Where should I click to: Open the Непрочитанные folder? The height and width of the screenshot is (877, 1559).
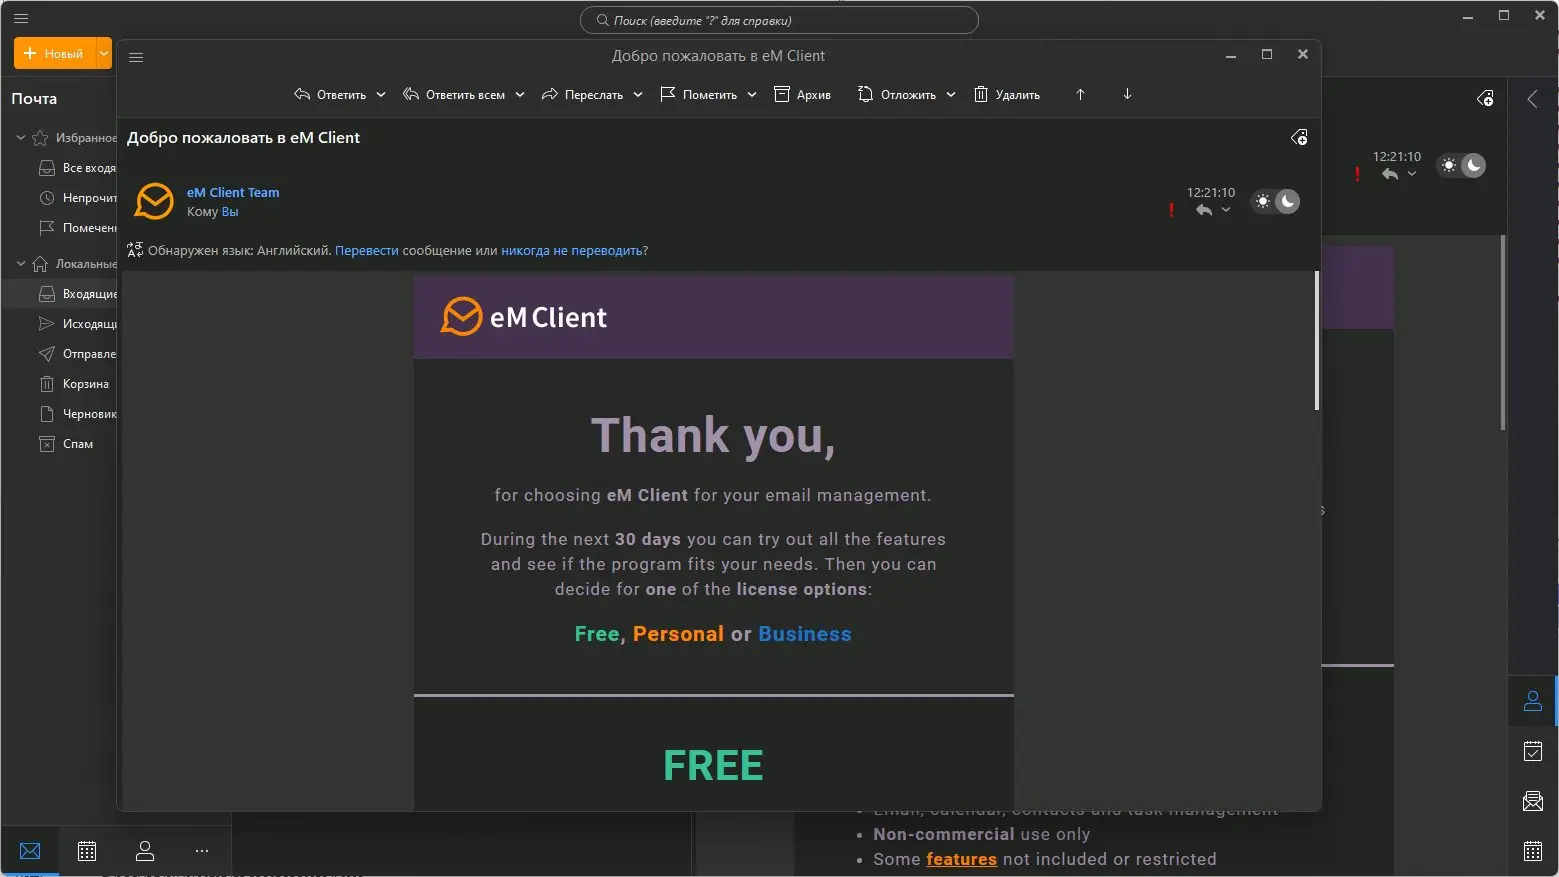click(x=76, y=198)
